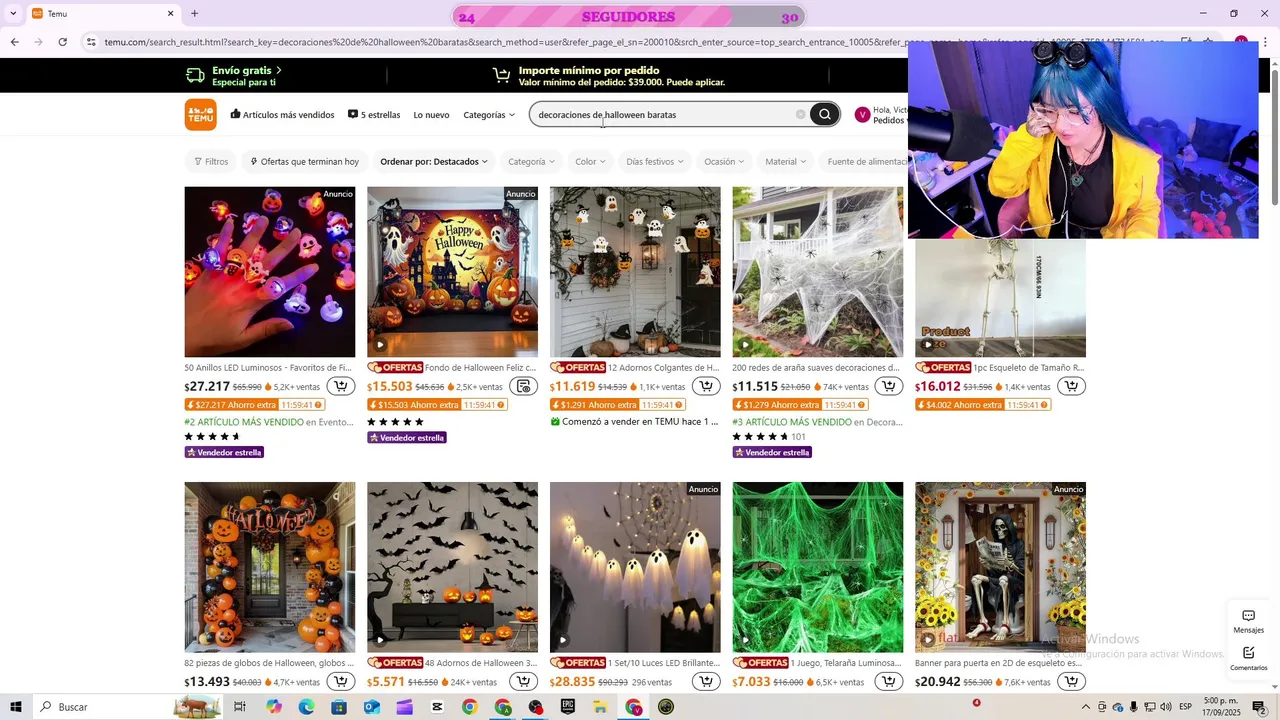Open the balloon arch product image
Screen dimensions: 1280x720
pos(270,567)
